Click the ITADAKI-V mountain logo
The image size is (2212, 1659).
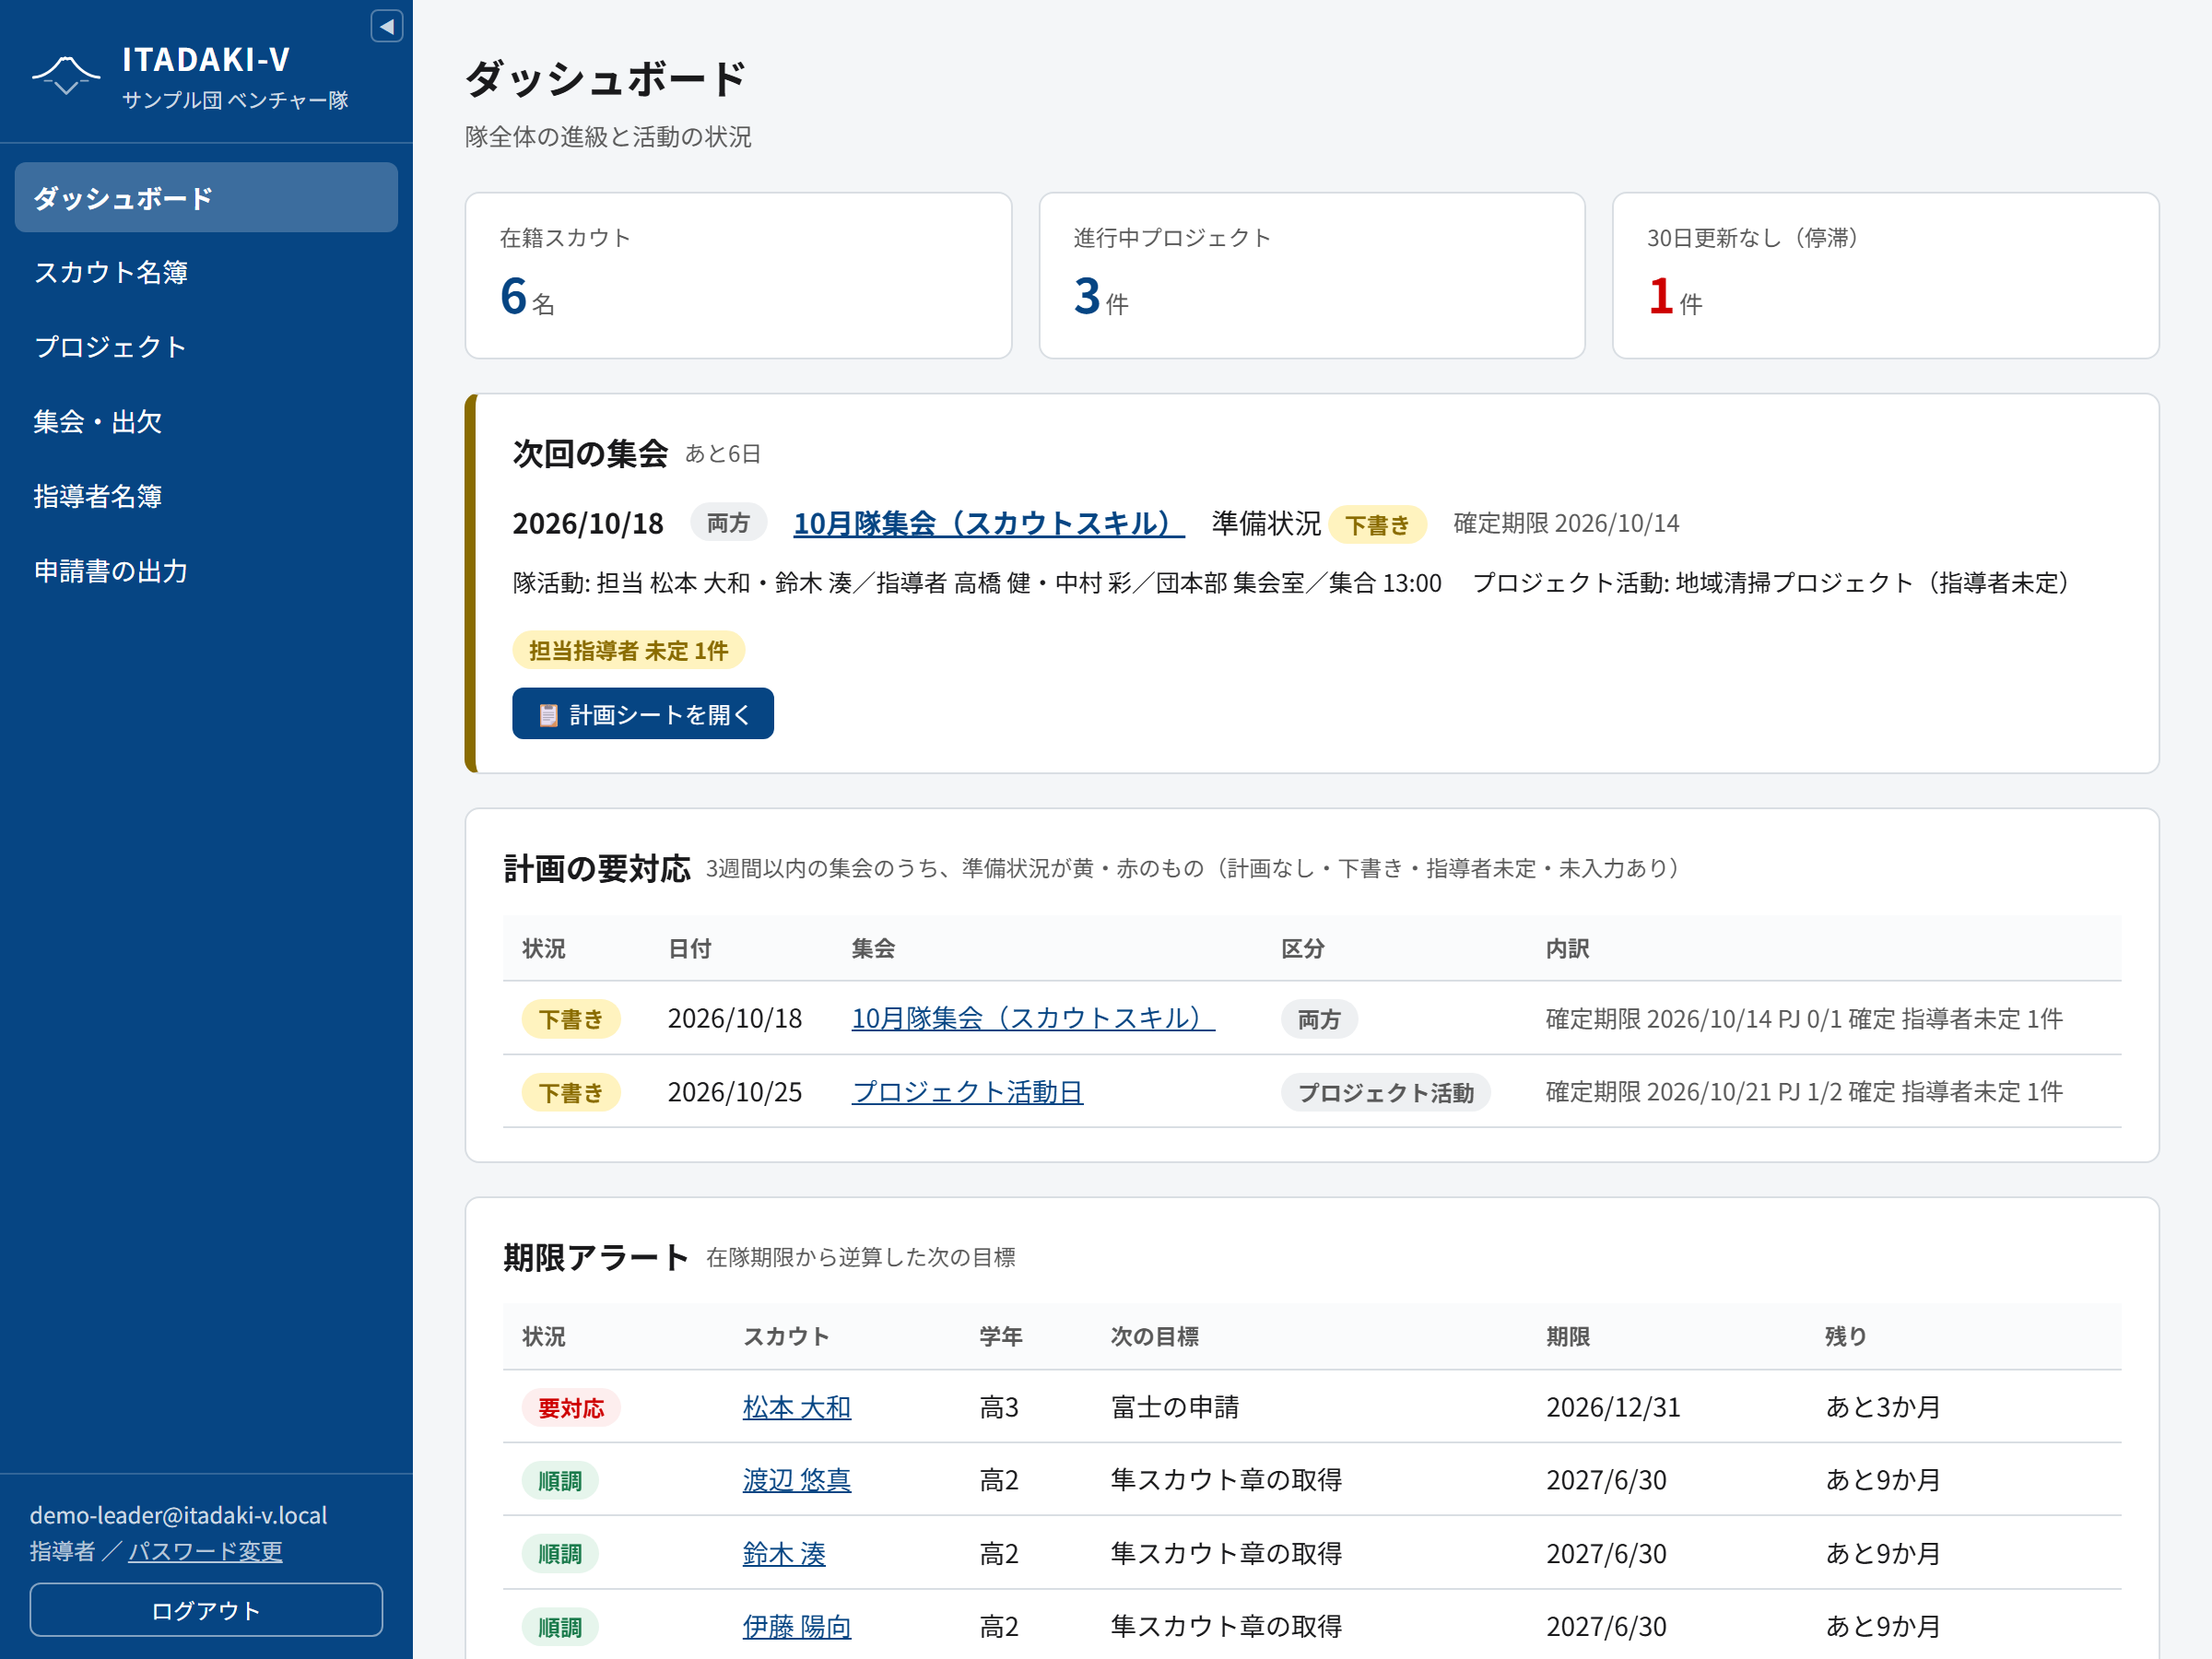coord(66,76)
